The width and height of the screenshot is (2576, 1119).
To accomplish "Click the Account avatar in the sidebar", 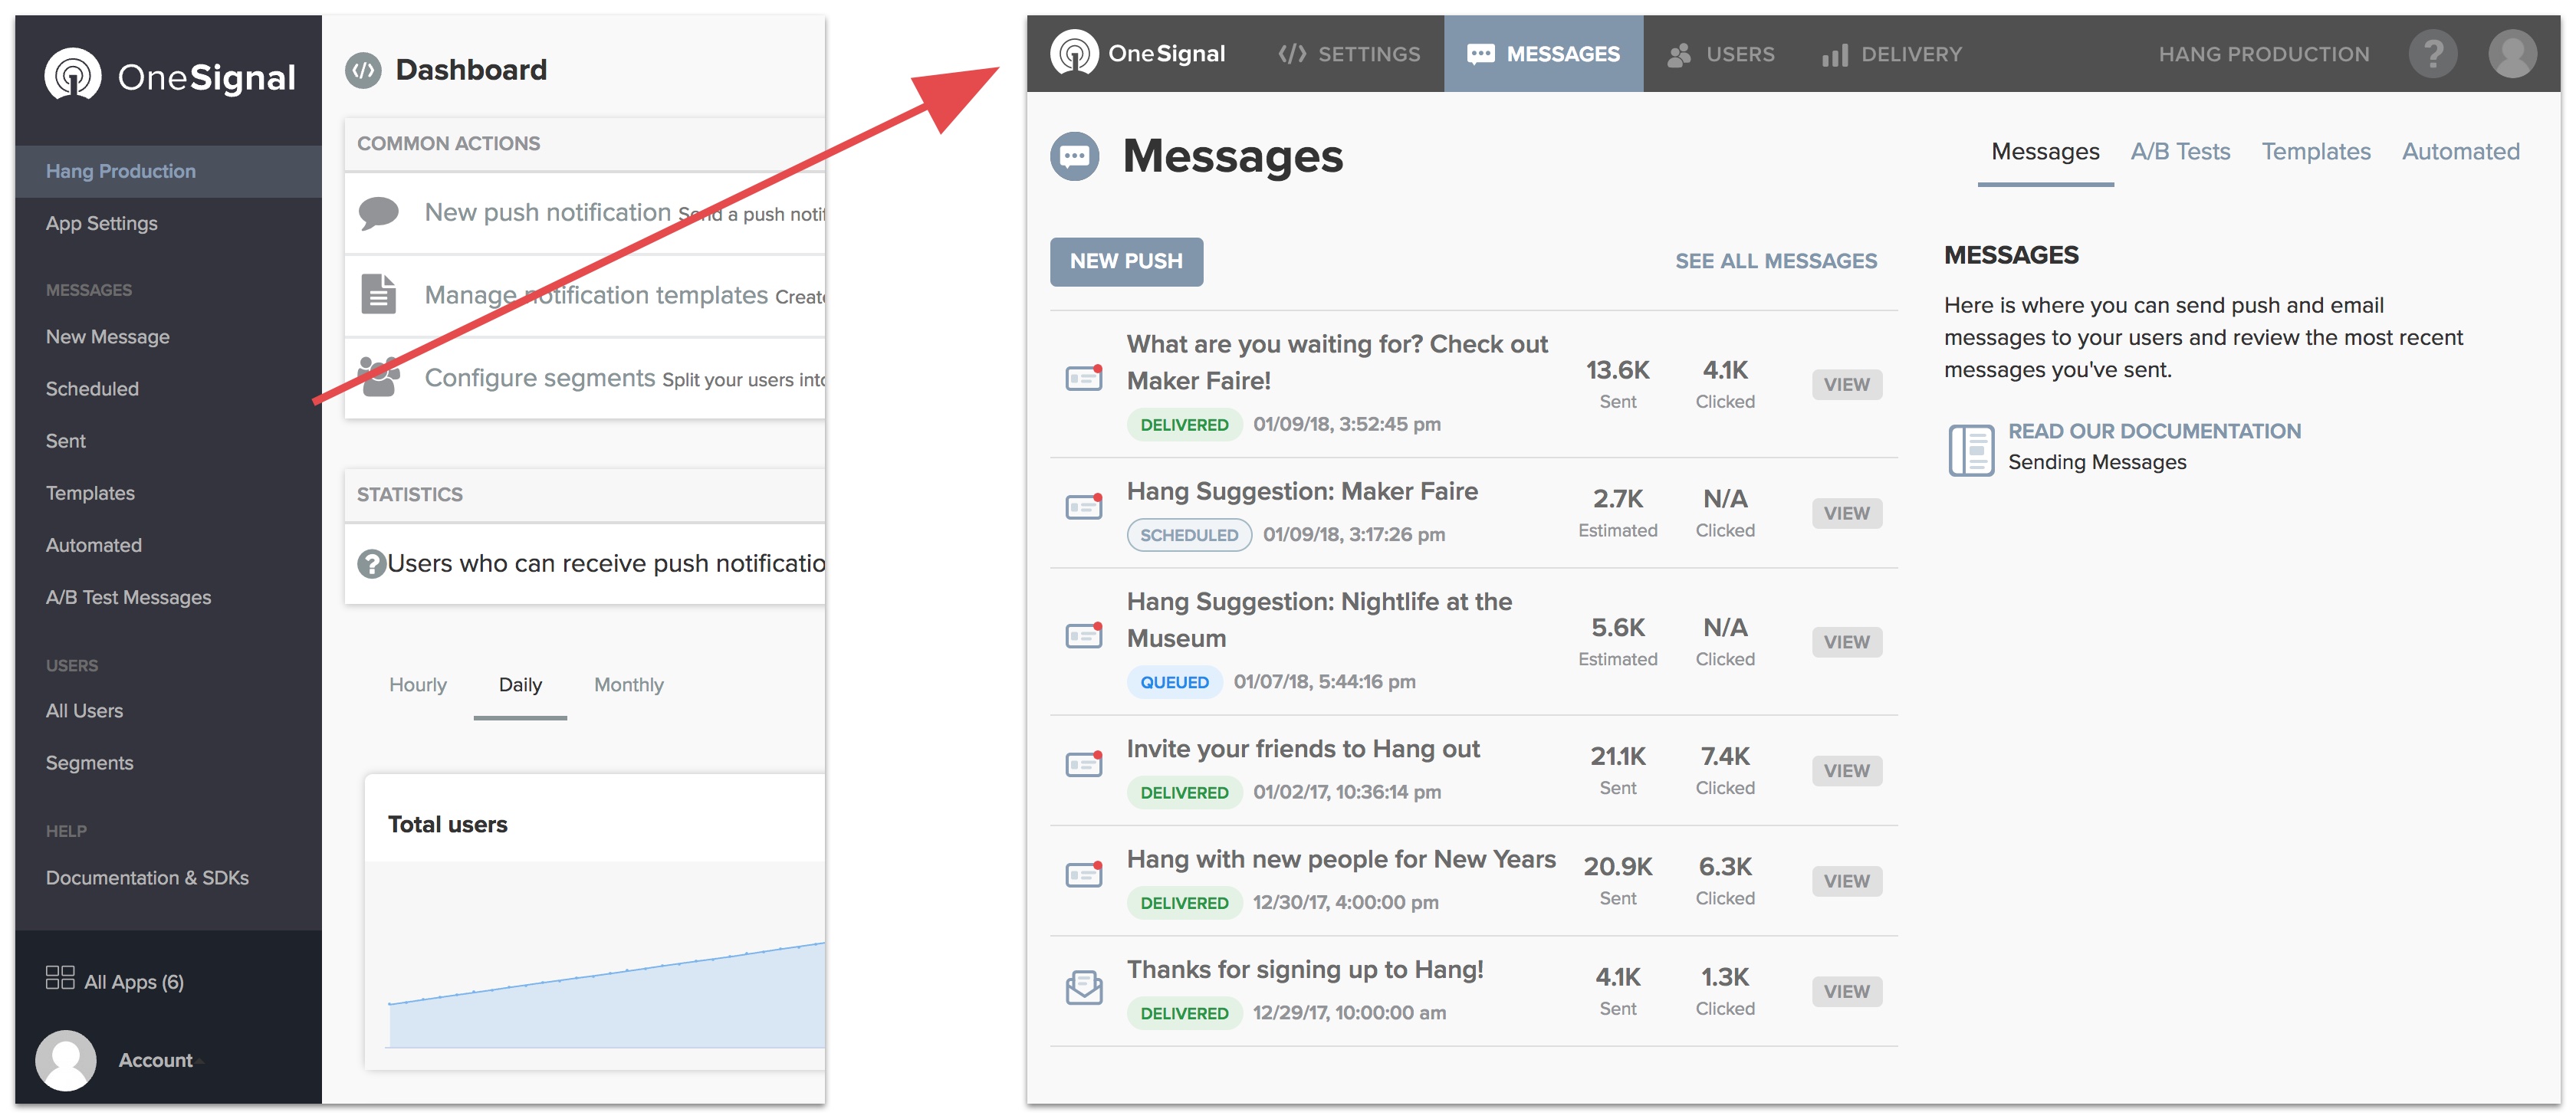I will 66,1060.
